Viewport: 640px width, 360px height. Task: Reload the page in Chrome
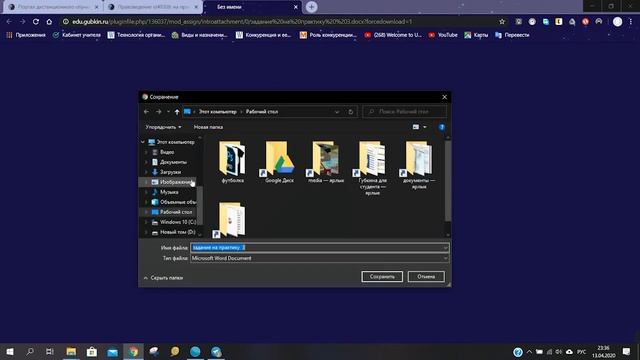36,22
